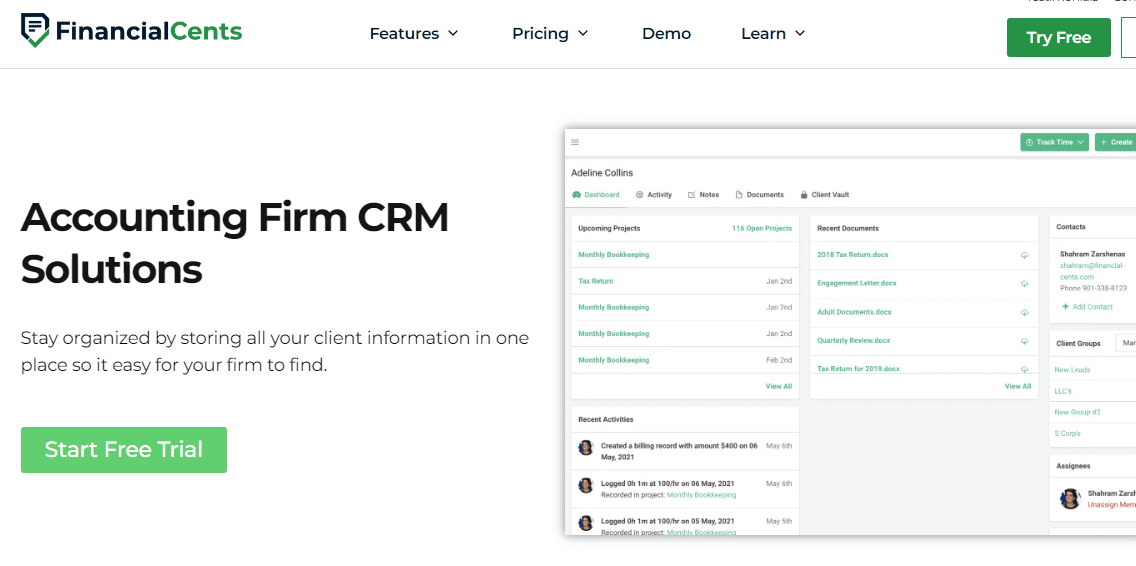Viewport: 1136px width, 566px height.
Task: Download Engagement Letter.docx via cloud icon
Action: [1024, 283]
